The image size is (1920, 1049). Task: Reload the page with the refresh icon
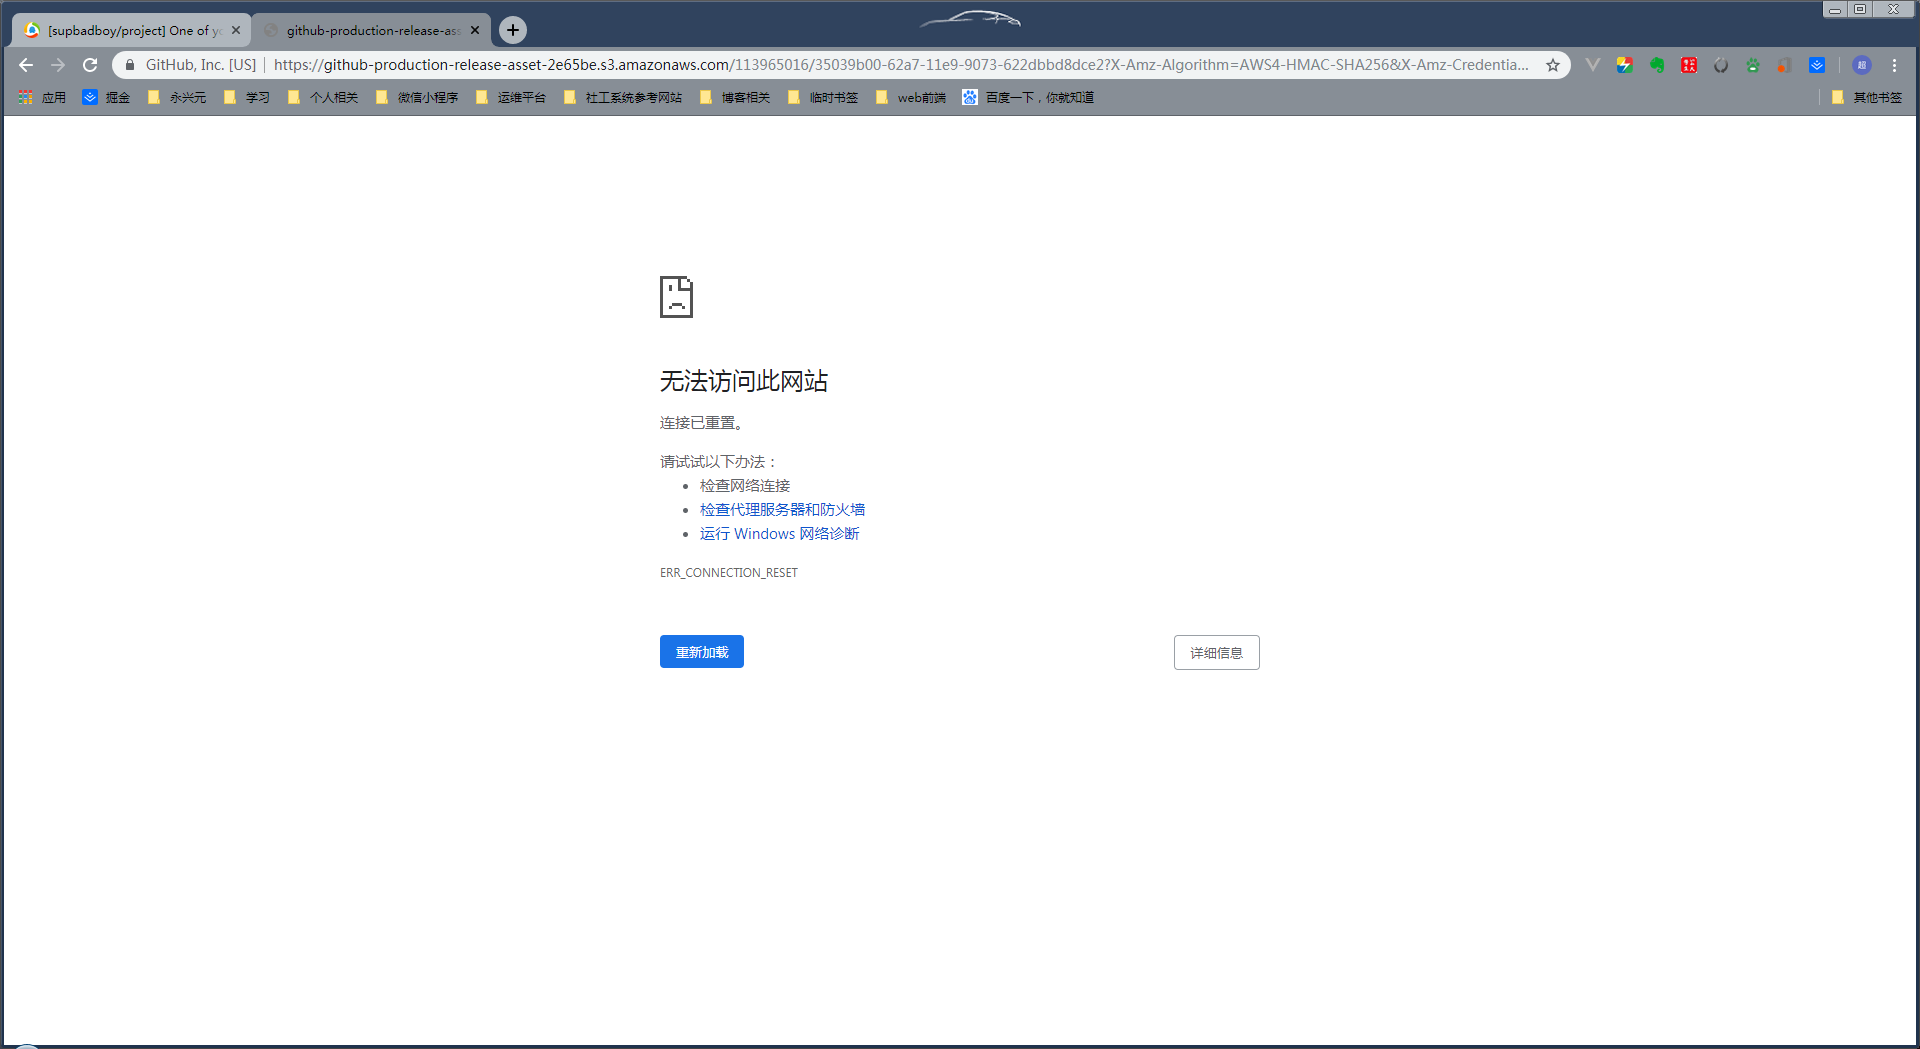90,65
